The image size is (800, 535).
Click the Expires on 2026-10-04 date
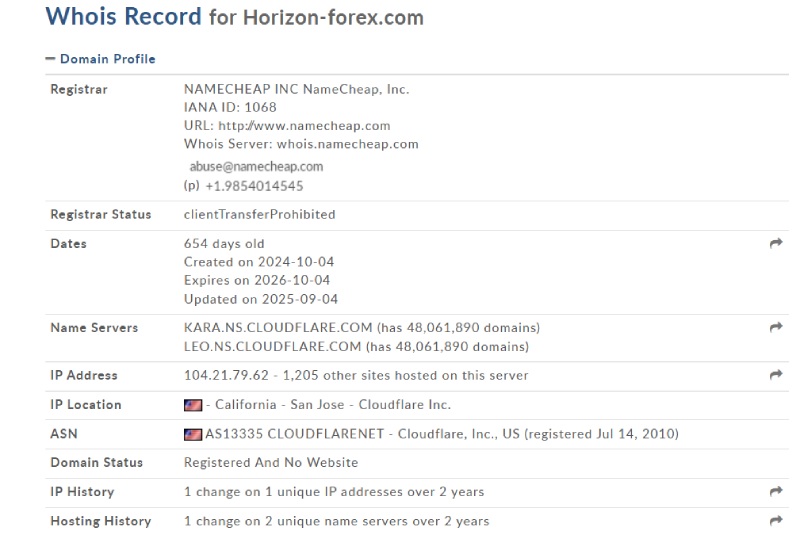(257, 281)
